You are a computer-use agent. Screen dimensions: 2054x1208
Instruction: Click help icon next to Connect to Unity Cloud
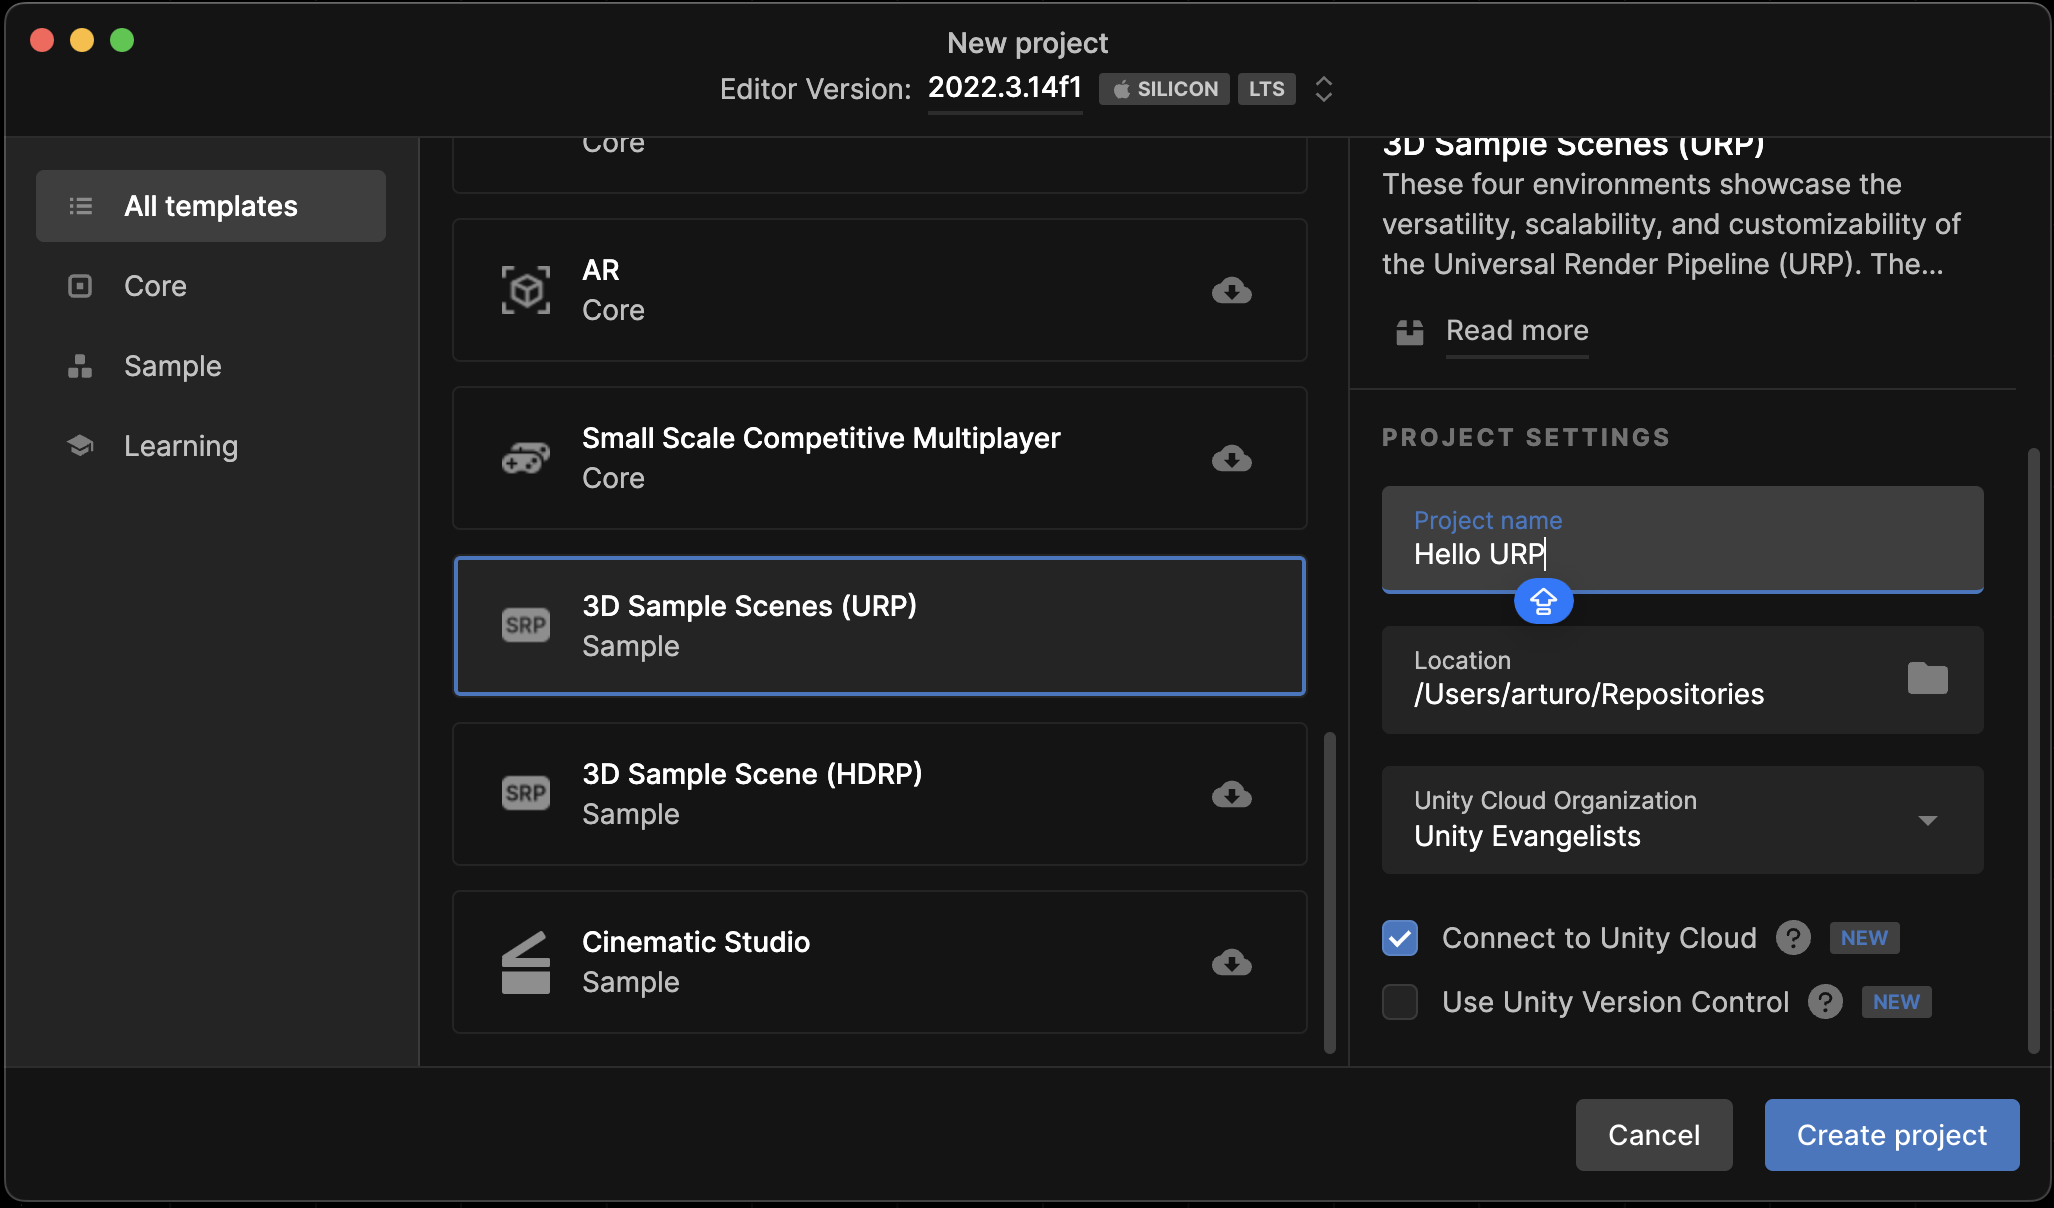point(1793,938)
